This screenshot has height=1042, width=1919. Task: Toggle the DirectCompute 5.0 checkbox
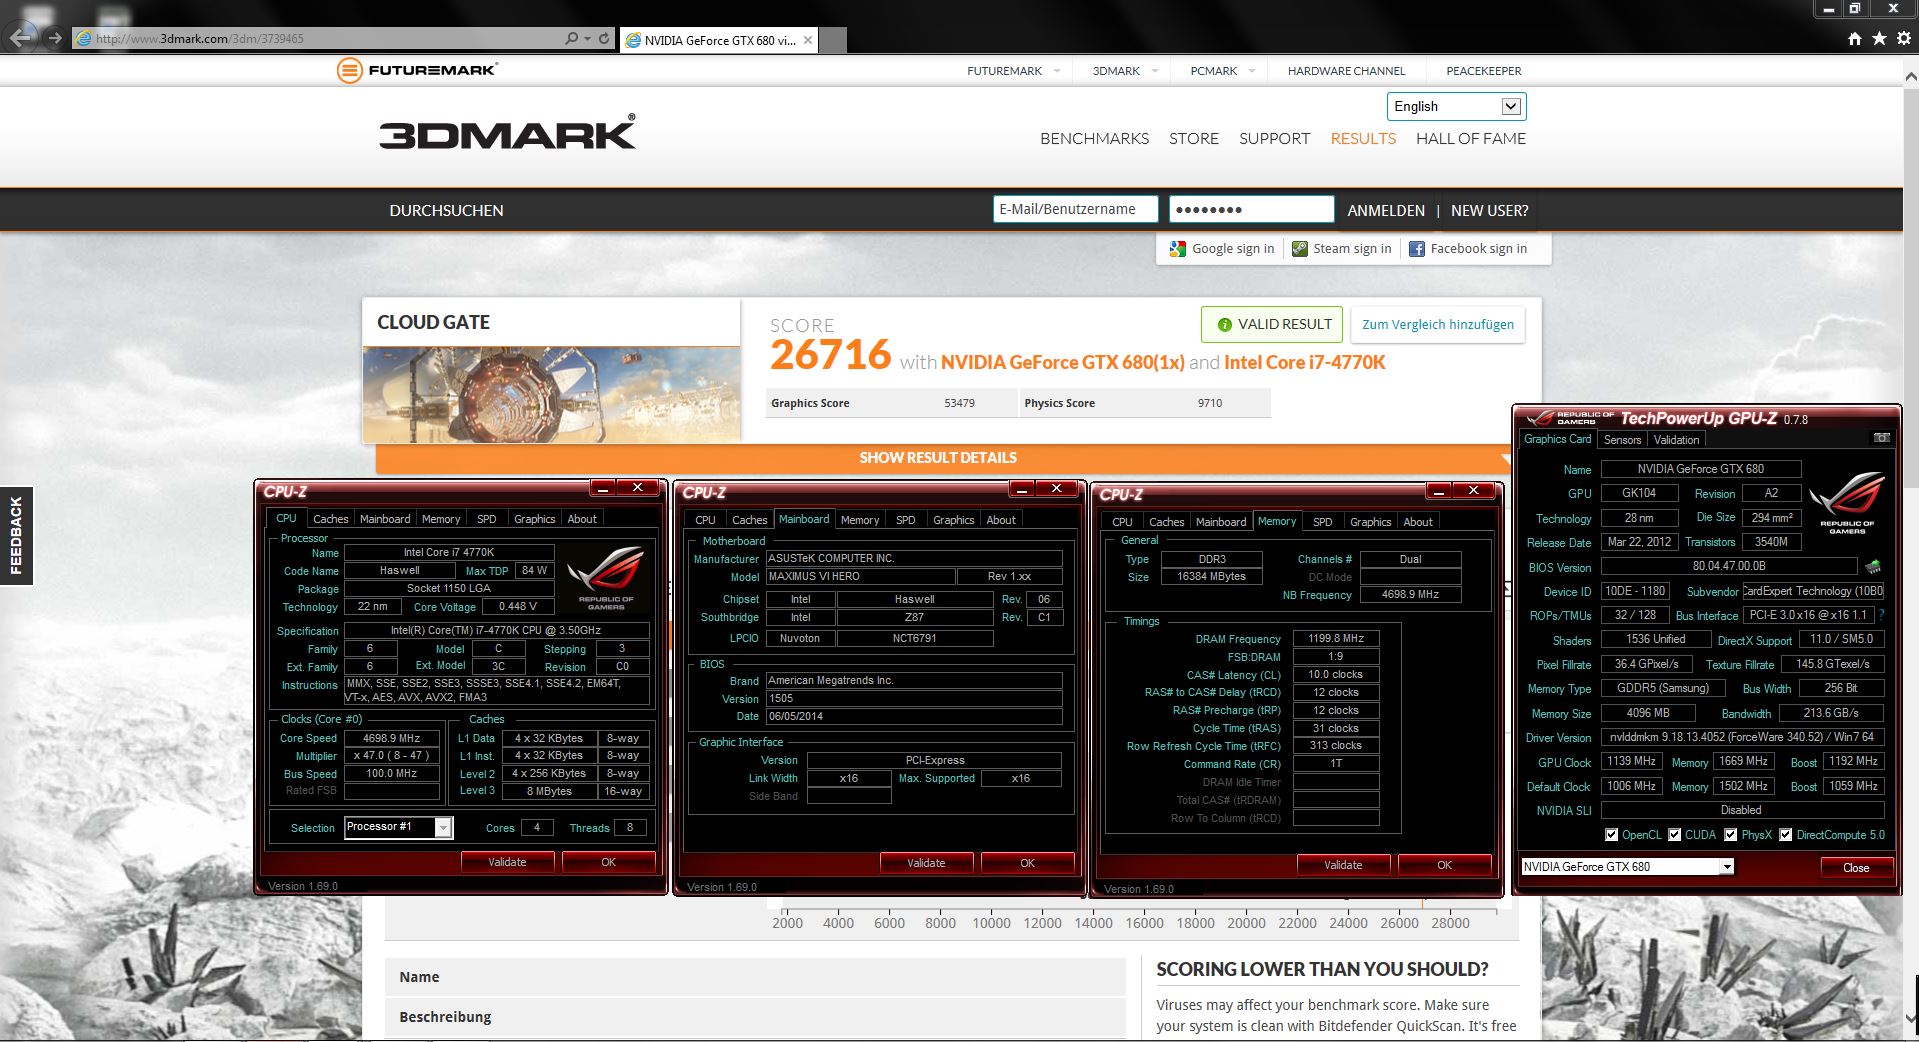pos(1785,834)
